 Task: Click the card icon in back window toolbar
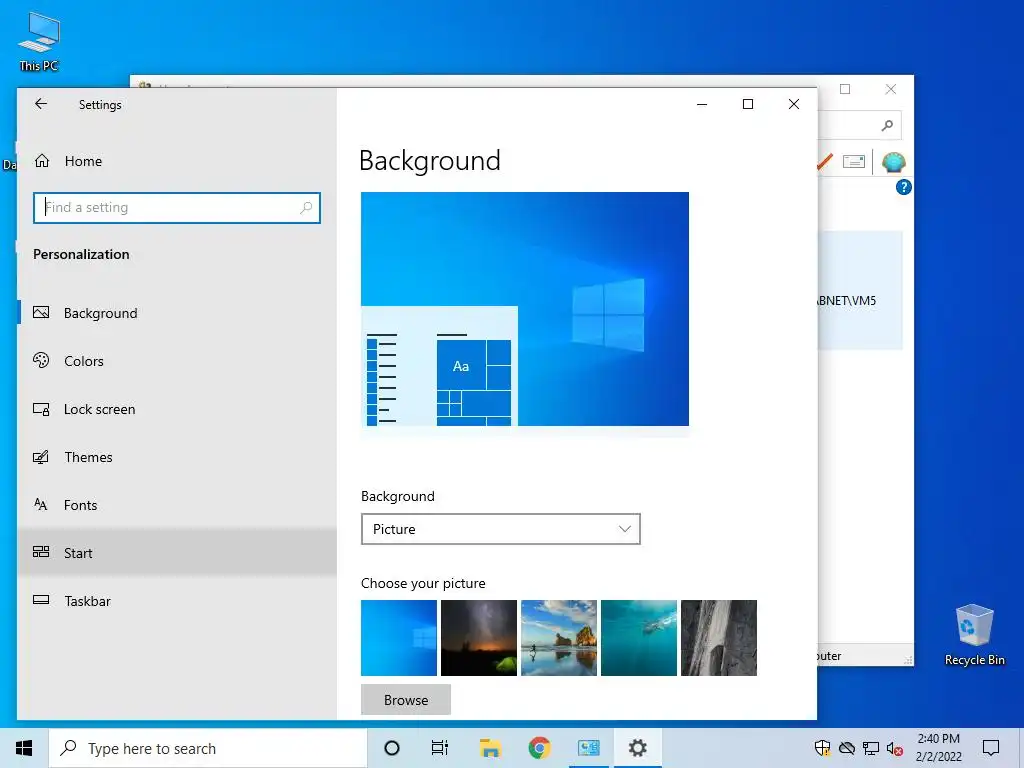click(854, 161)
